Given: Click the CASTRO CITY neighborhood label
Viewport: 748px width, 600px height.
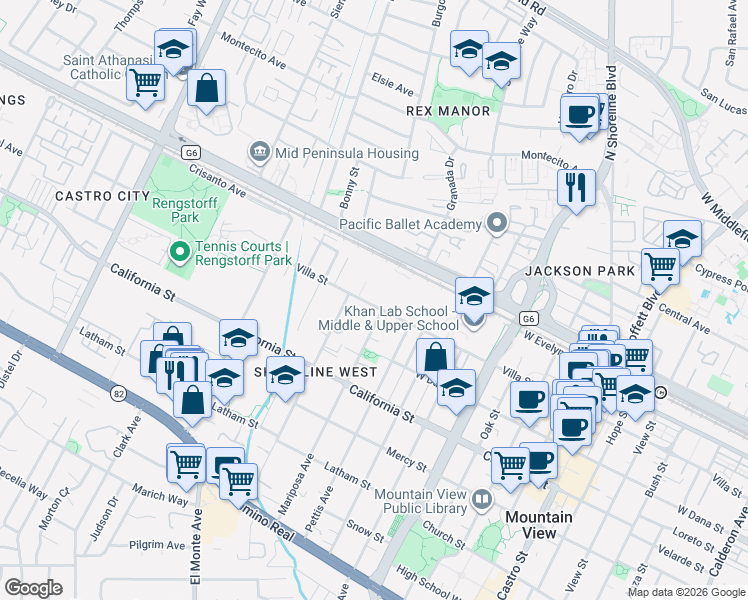Looking at the screenshot, I should tap(103, 196).
